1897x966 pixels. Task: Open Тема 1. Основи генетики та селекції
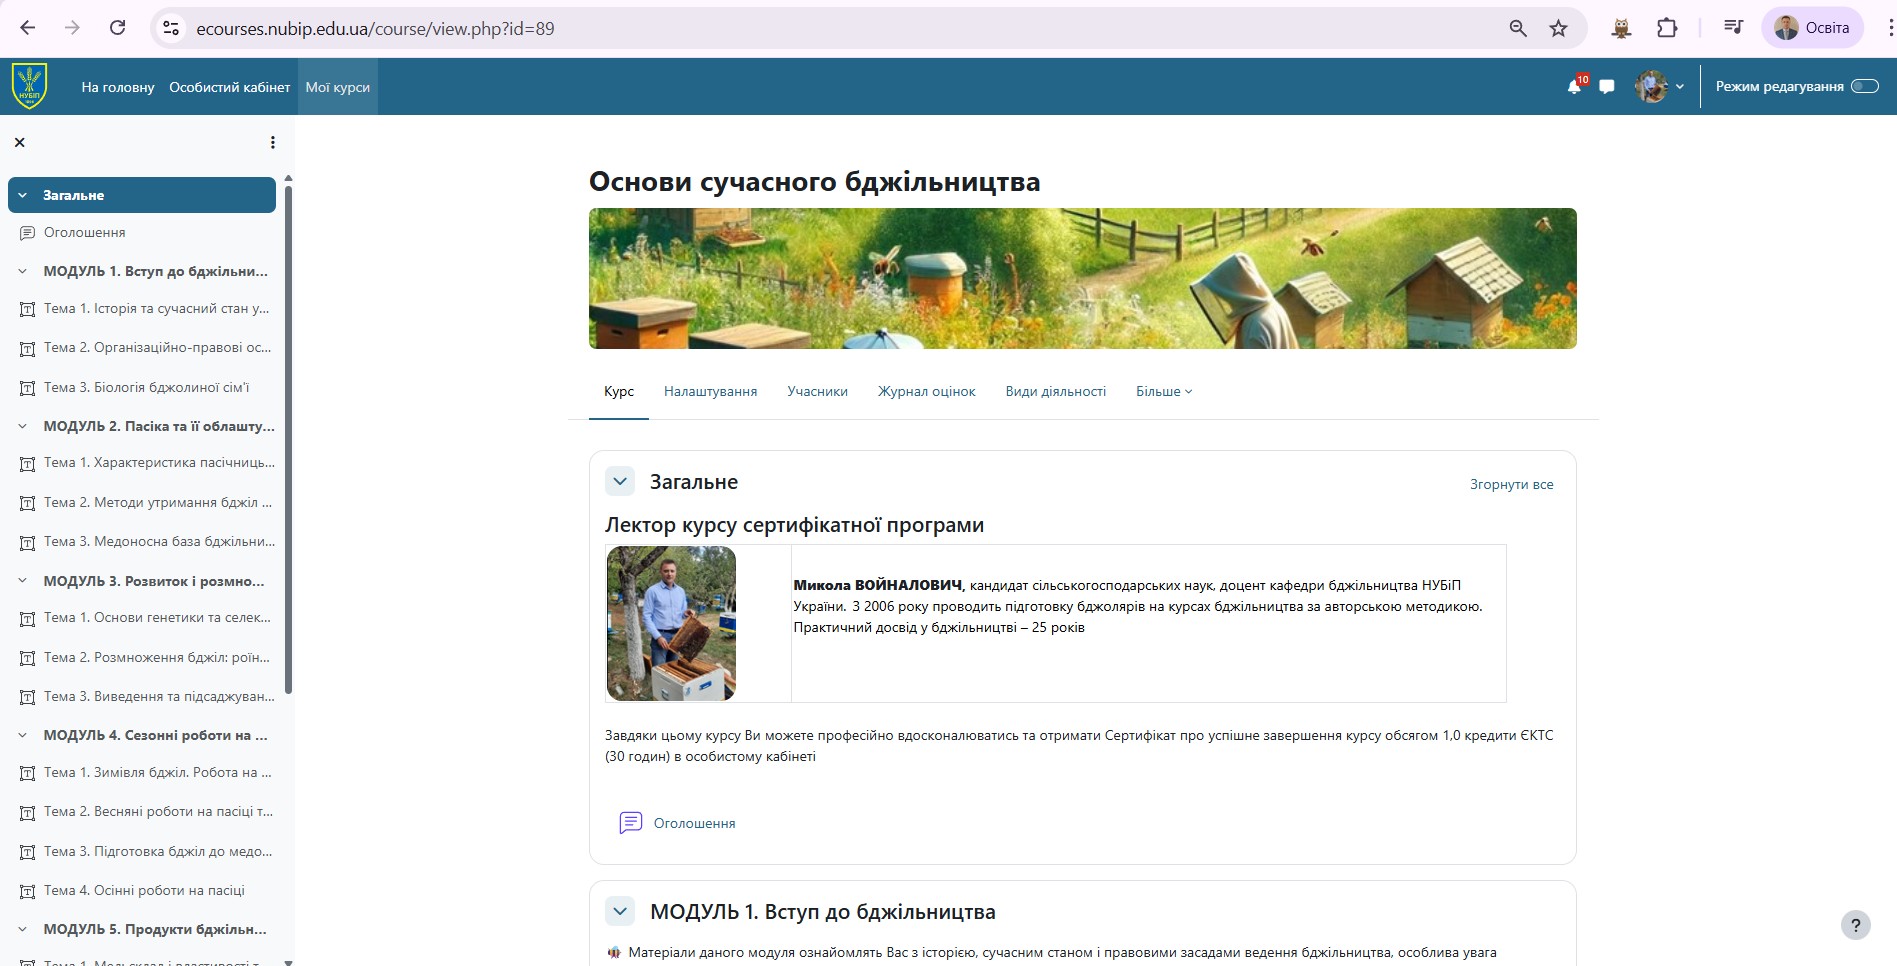click(x=157, y=618)
